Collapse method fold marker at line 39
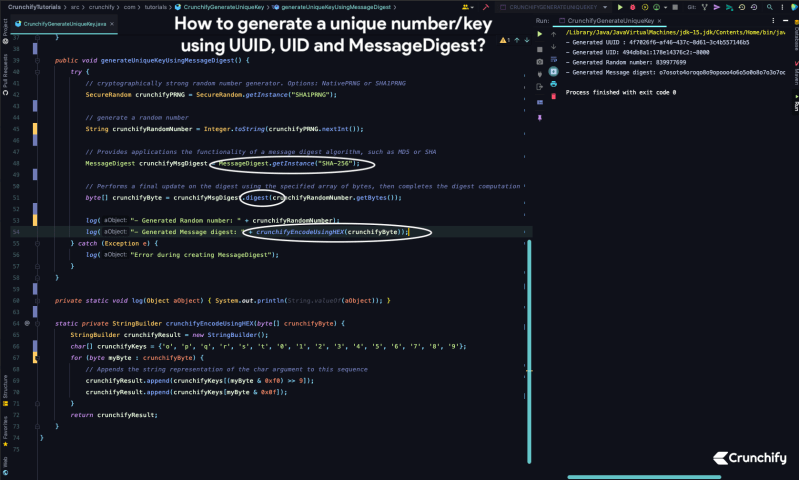Image resolution: width=799 pixels, height=480 pixels. pos(37,60)
